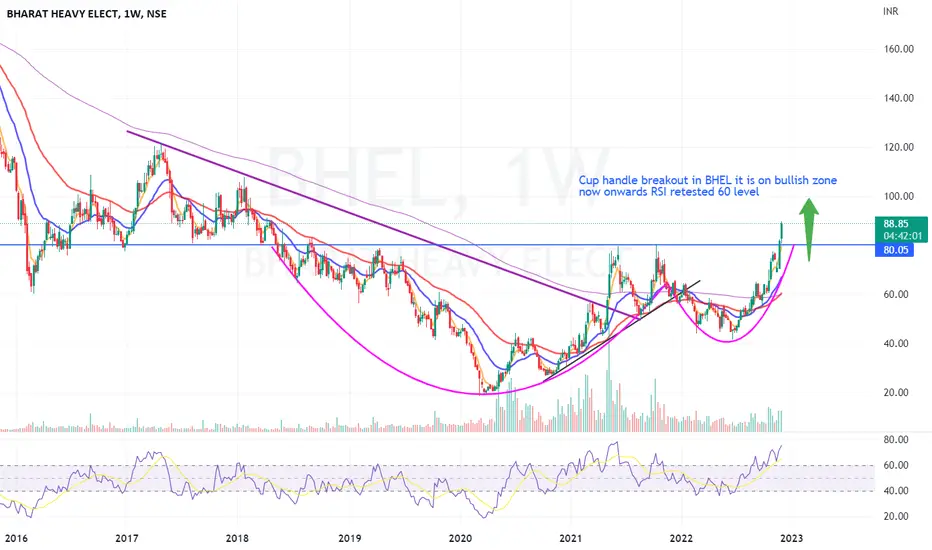Click the 2019 label on time axis
The image size is (932, 550).
point(350,539)
